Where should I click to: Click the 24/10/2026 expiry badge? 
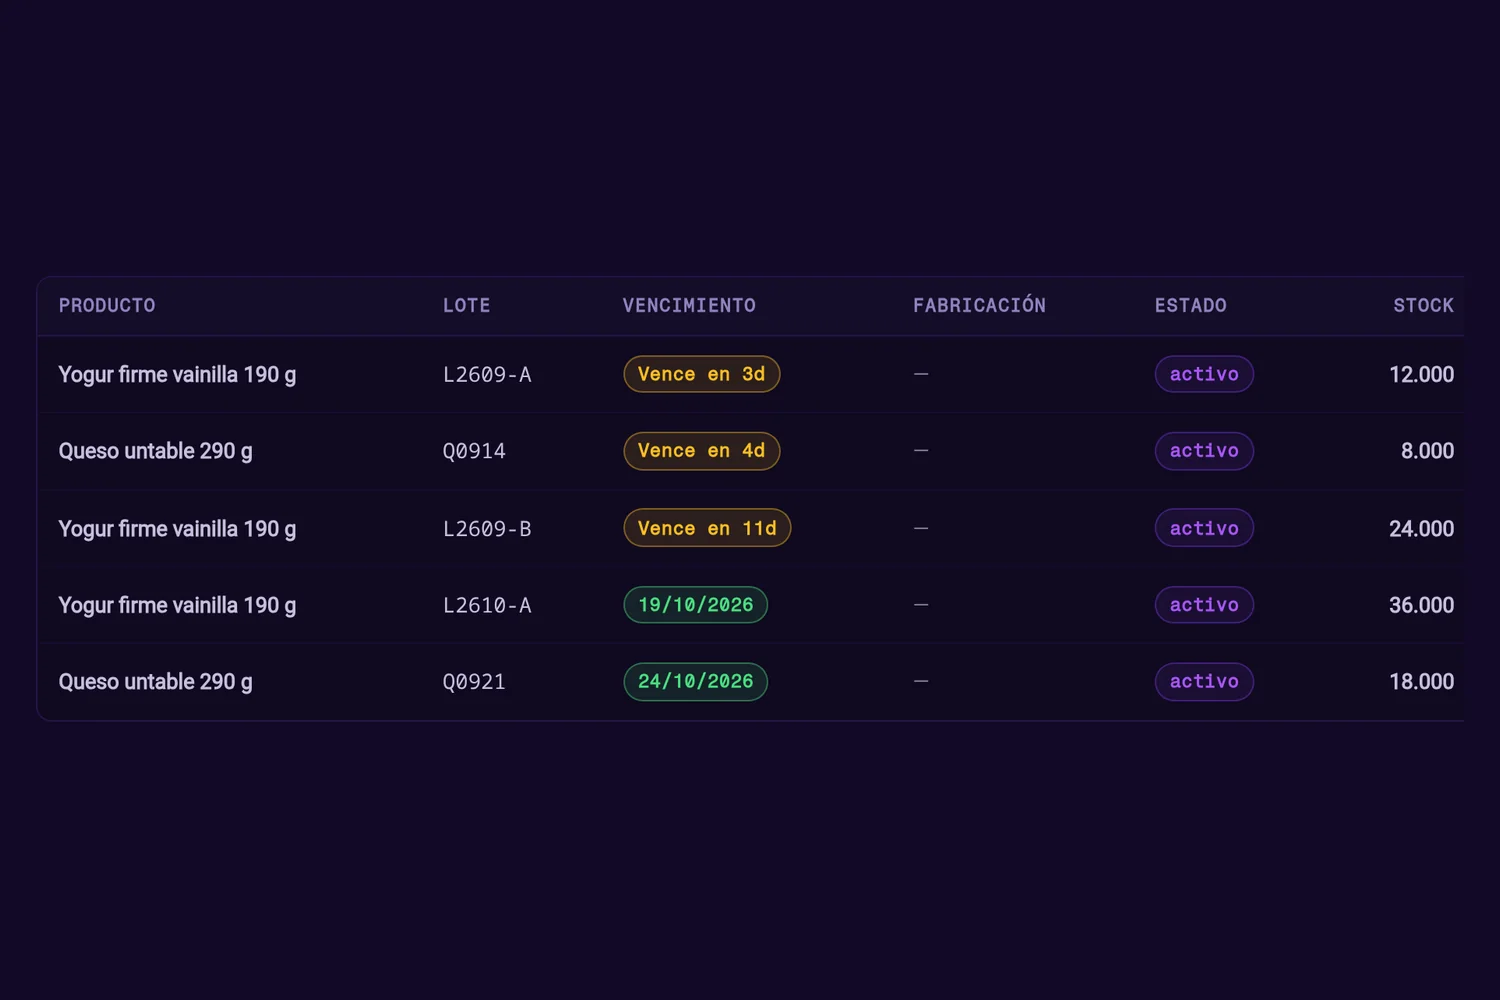tap(696, 682)
